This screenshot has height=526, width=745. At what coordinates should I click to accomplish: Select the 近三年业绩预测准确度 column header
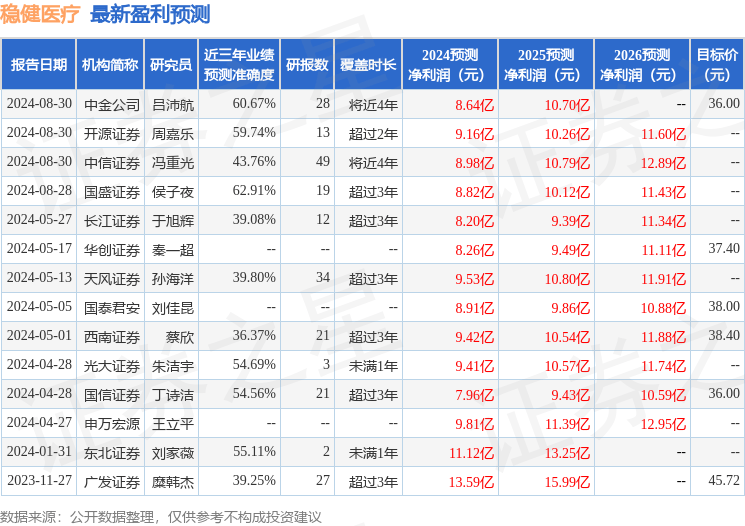[239, 64]
